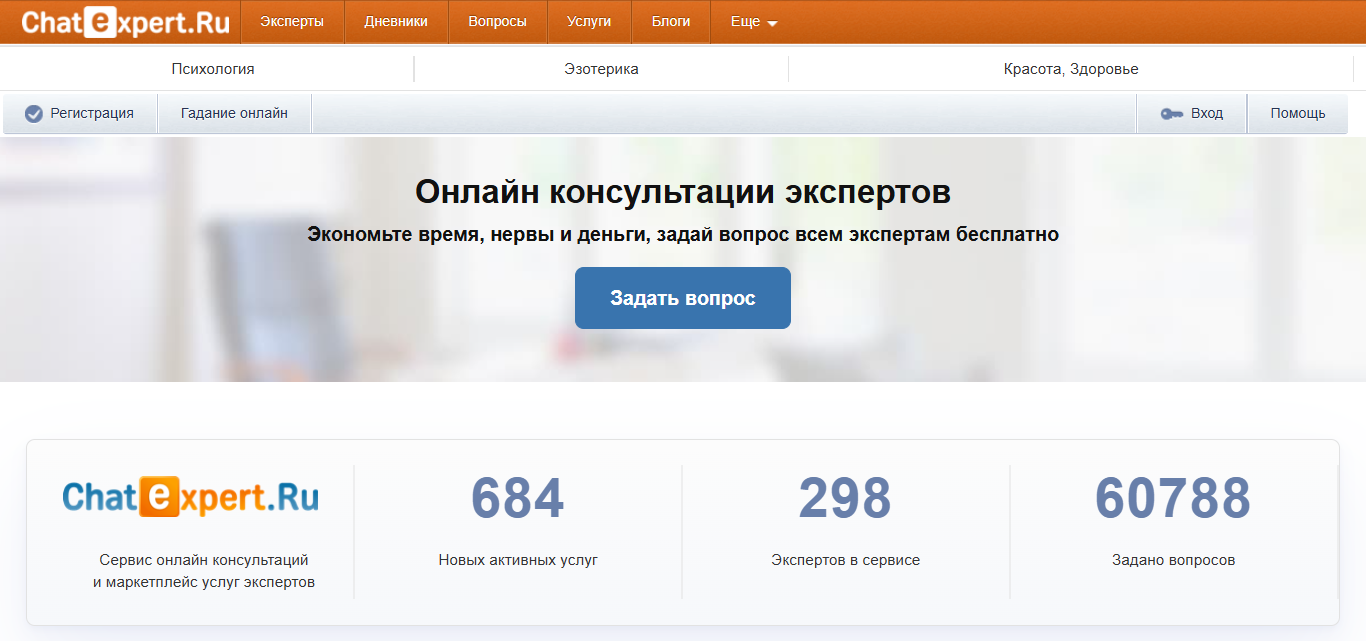Screen dimensions: 1366x641
Task: Open the Регистрация link
Action: pos(81,114)
